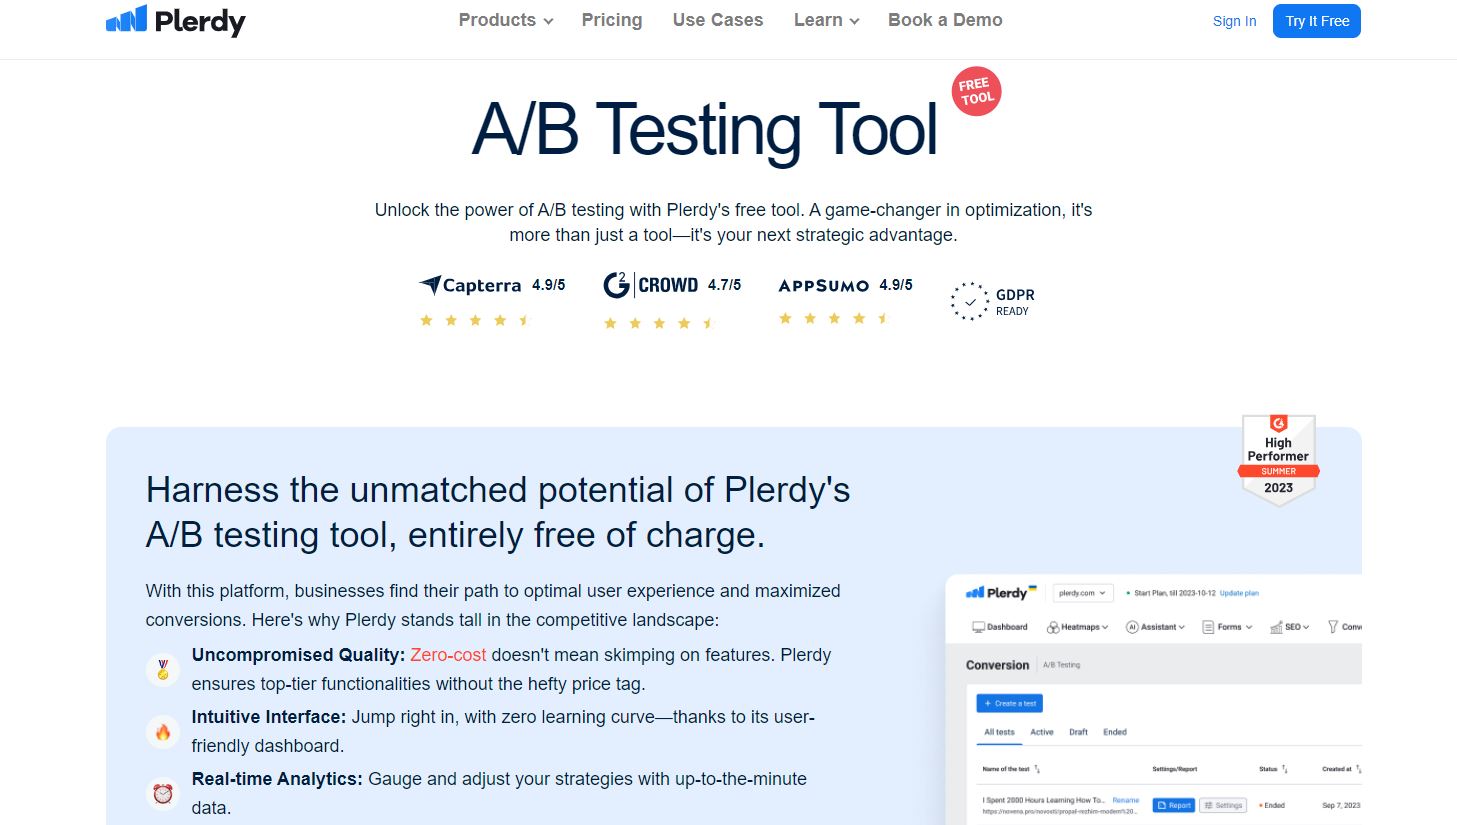Open the G2 High Performer 2023 badge
Screen dimensions: 1457x825
pos(1278,461)
